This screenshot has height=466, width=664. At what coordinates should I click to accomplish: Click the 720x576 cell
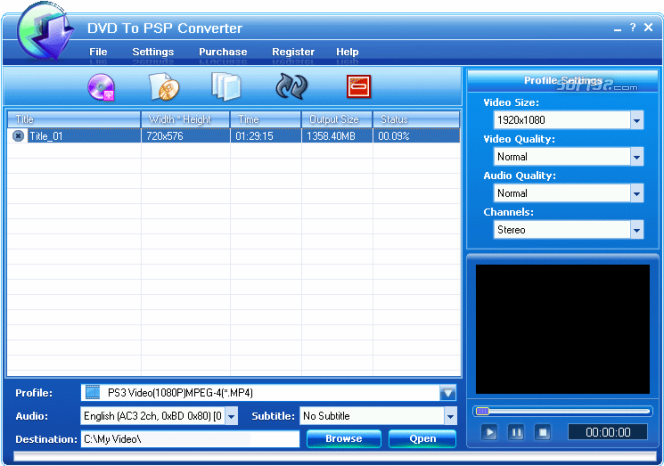(185, 136)
